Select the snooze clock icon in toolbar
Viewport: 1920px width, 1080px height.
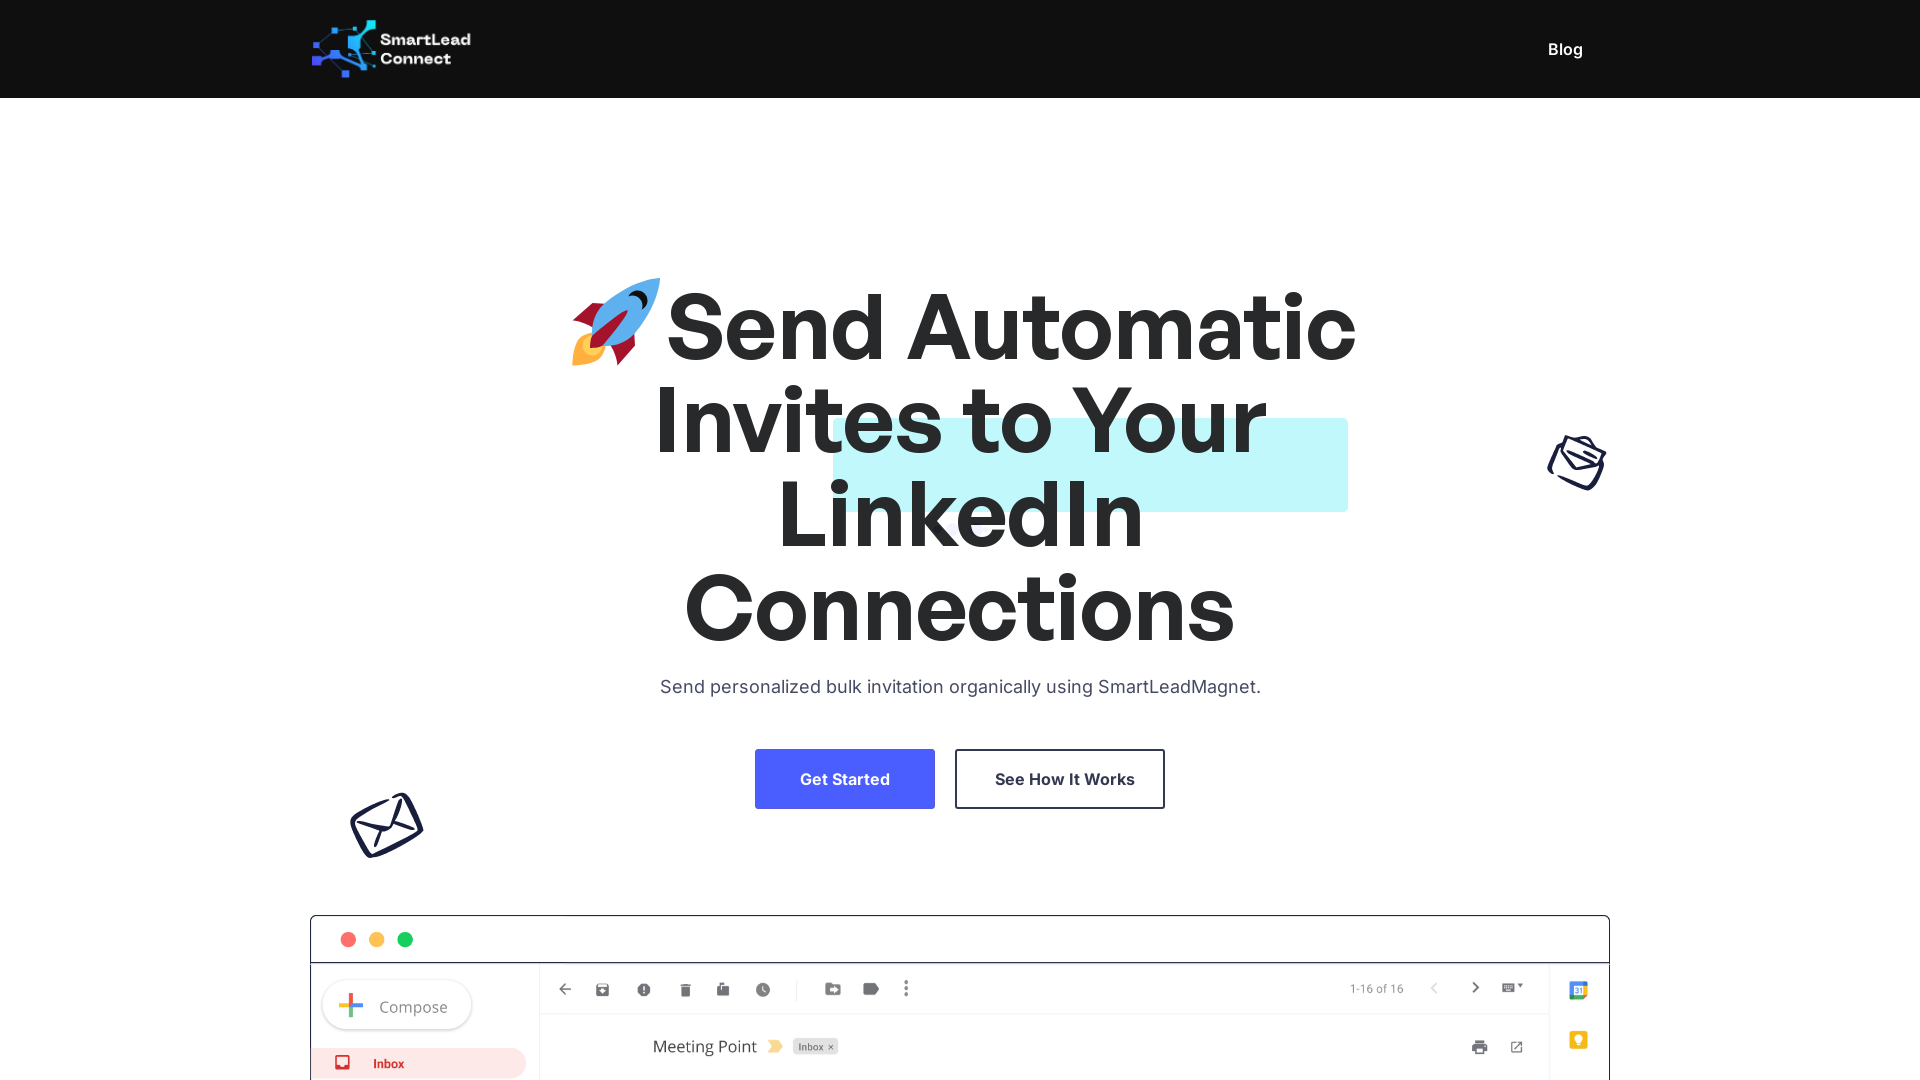pos(764,989)
